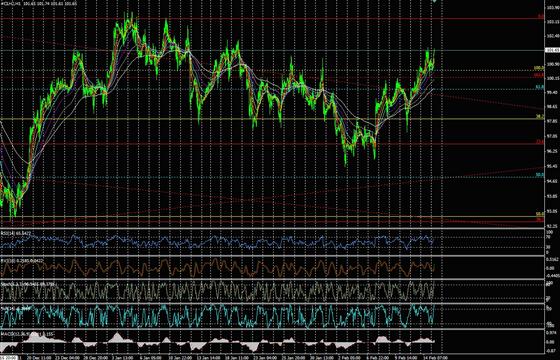Click the 38.2 Fibonacci level label
The height and width of the screenshot is (360, 560).
coord(540,117)
